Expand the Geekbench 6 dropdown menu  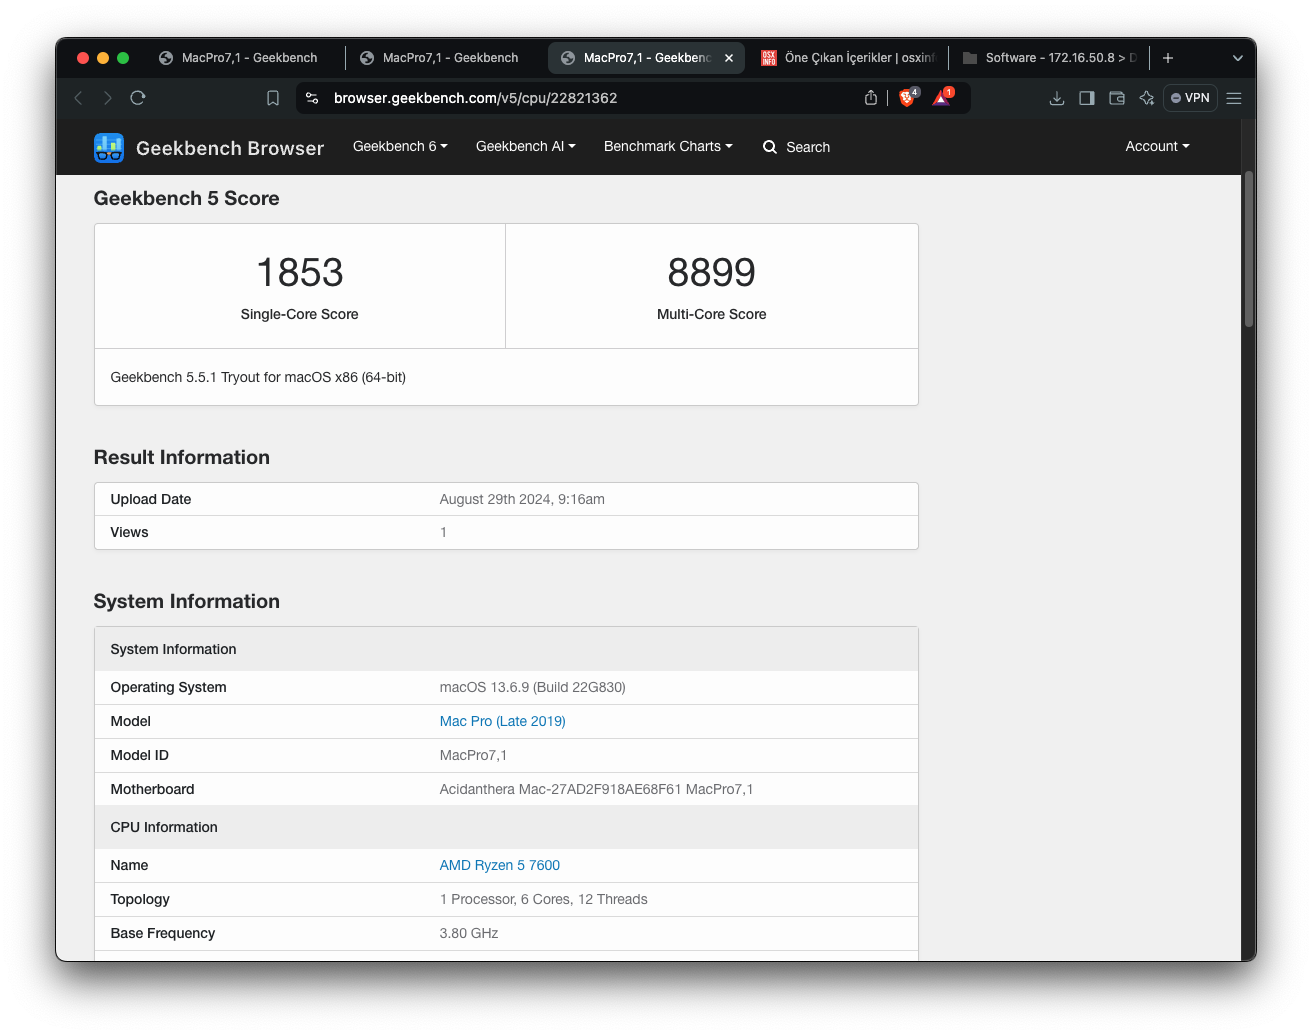pos(400,146)
